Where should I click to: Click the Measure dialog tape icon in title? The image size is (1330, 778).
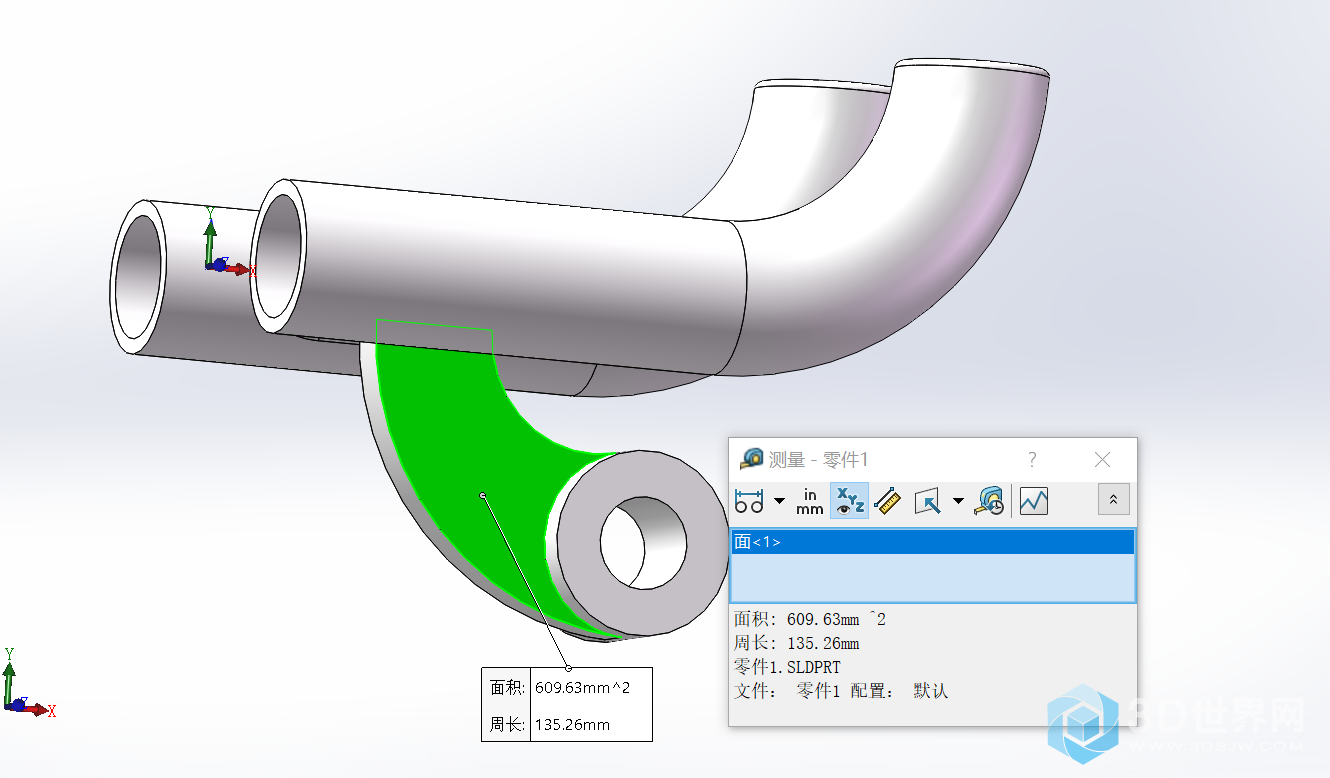click(x=752, y=459)
